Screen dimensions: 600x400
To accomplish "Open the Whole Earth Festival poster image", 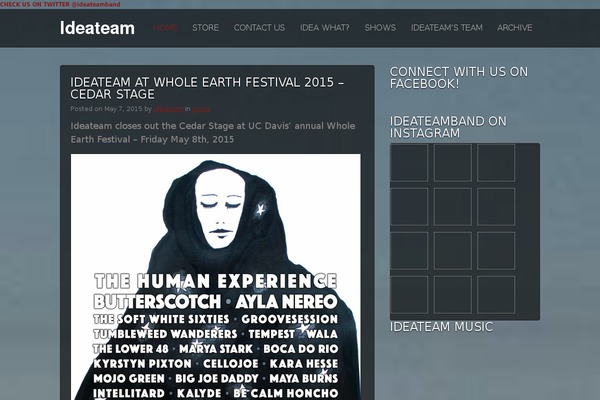I will coord(216,277).
